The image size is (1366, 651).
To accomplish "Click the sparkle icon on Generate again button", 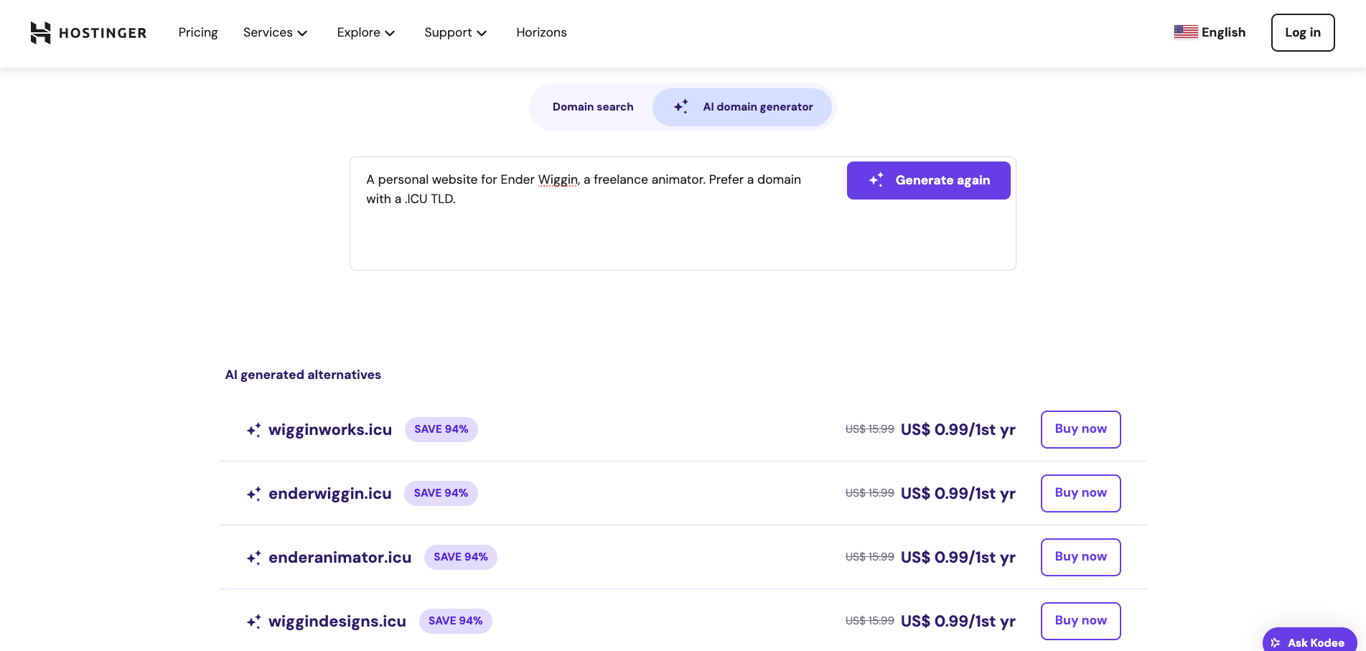I will click(x=875, y=179).
